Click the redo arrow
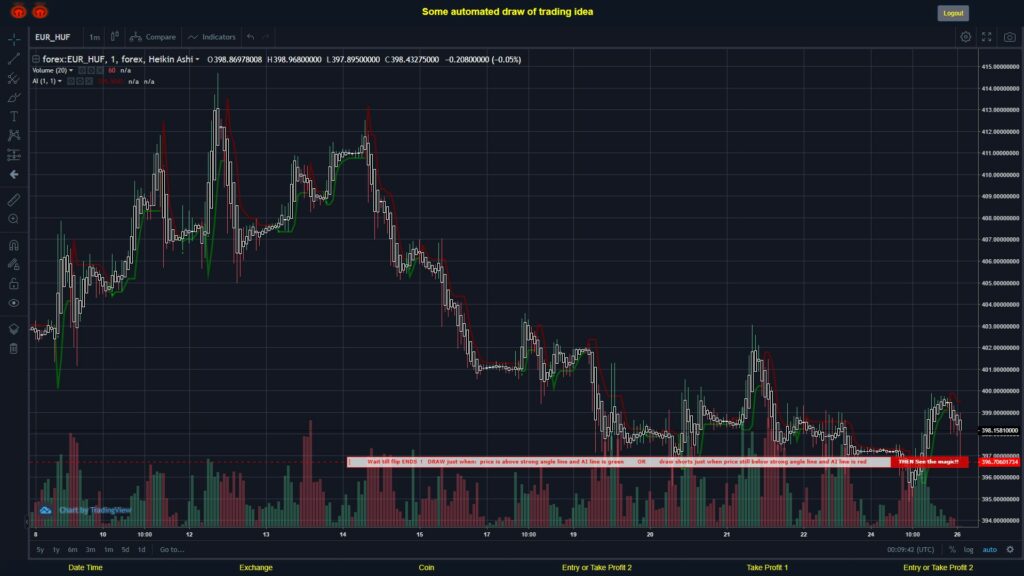The height and width of the screenshot is (576, 1024). pos(266,37)
